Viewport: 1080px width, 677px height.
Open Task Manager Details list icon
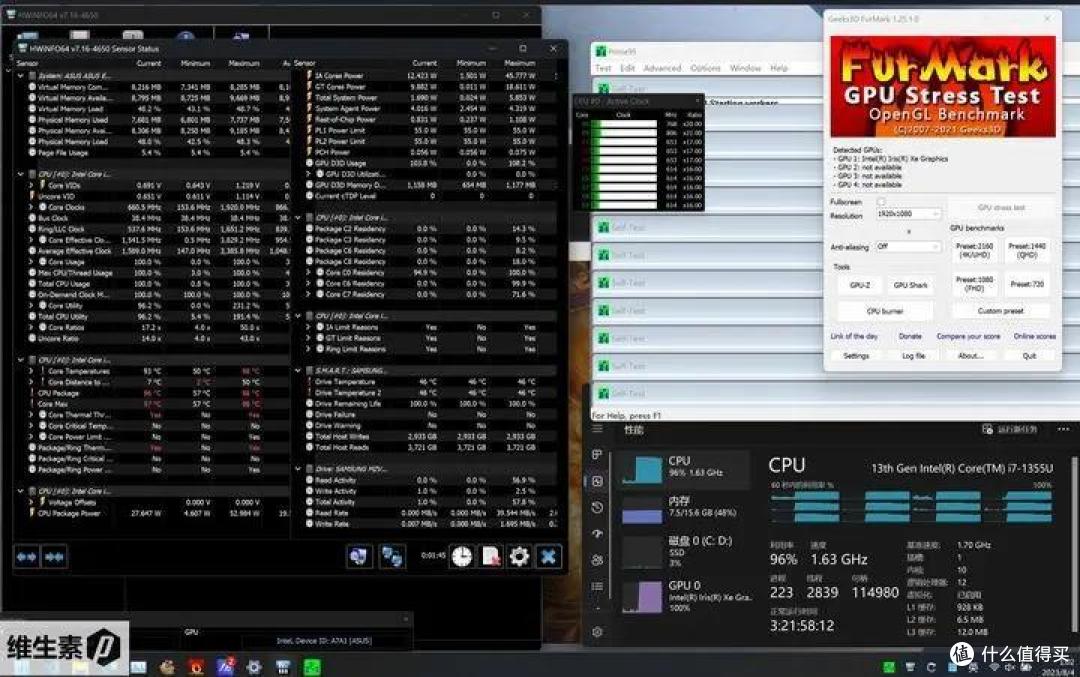[x=597, y=586]
